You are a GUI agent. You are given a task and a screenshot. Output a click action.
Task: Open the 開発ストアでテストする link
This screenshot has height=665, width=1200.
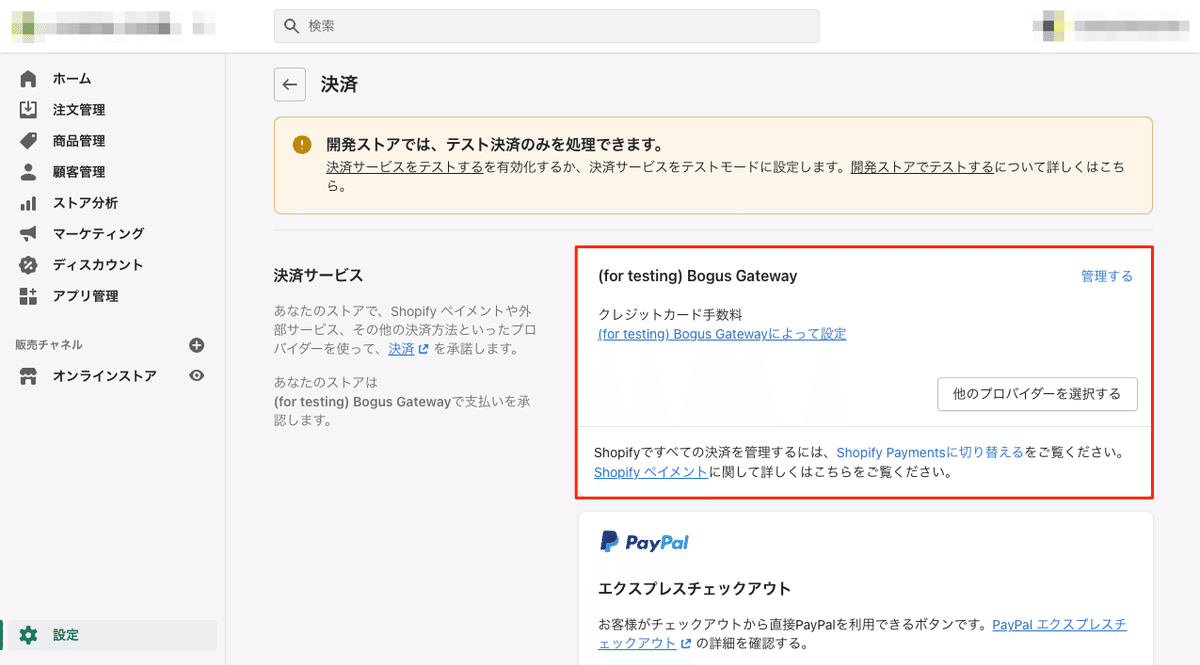pyautogui.click(x=922, y=167)
